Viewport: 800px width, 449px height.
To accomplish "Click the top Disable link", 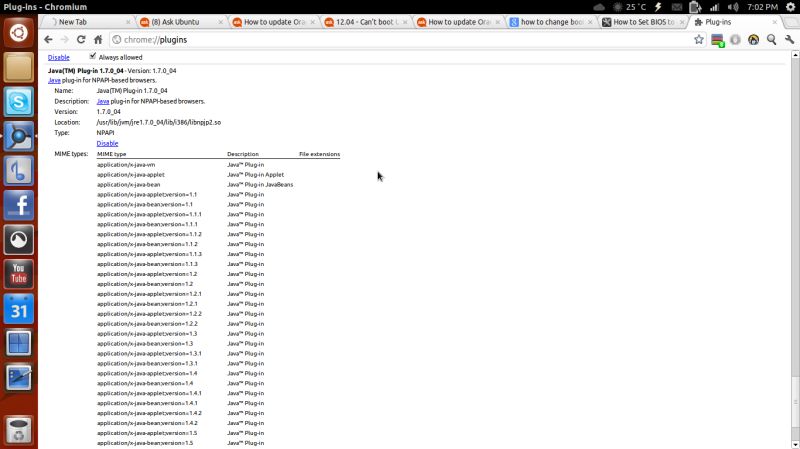I will 59,58.
